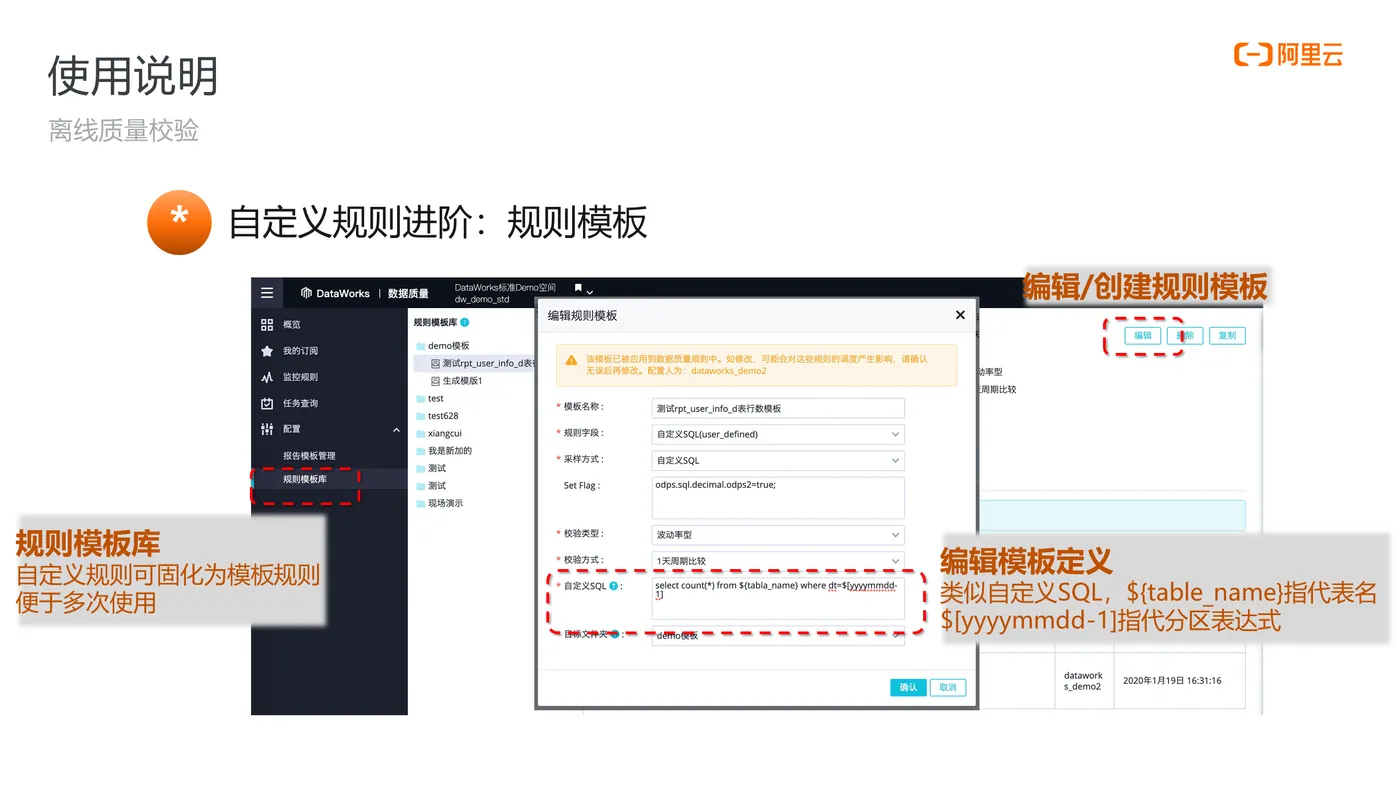Image resolution: width=1400 pixels, height=788 pixels.
Task: Click the 复制 button
Action: tap(1227, 336)
